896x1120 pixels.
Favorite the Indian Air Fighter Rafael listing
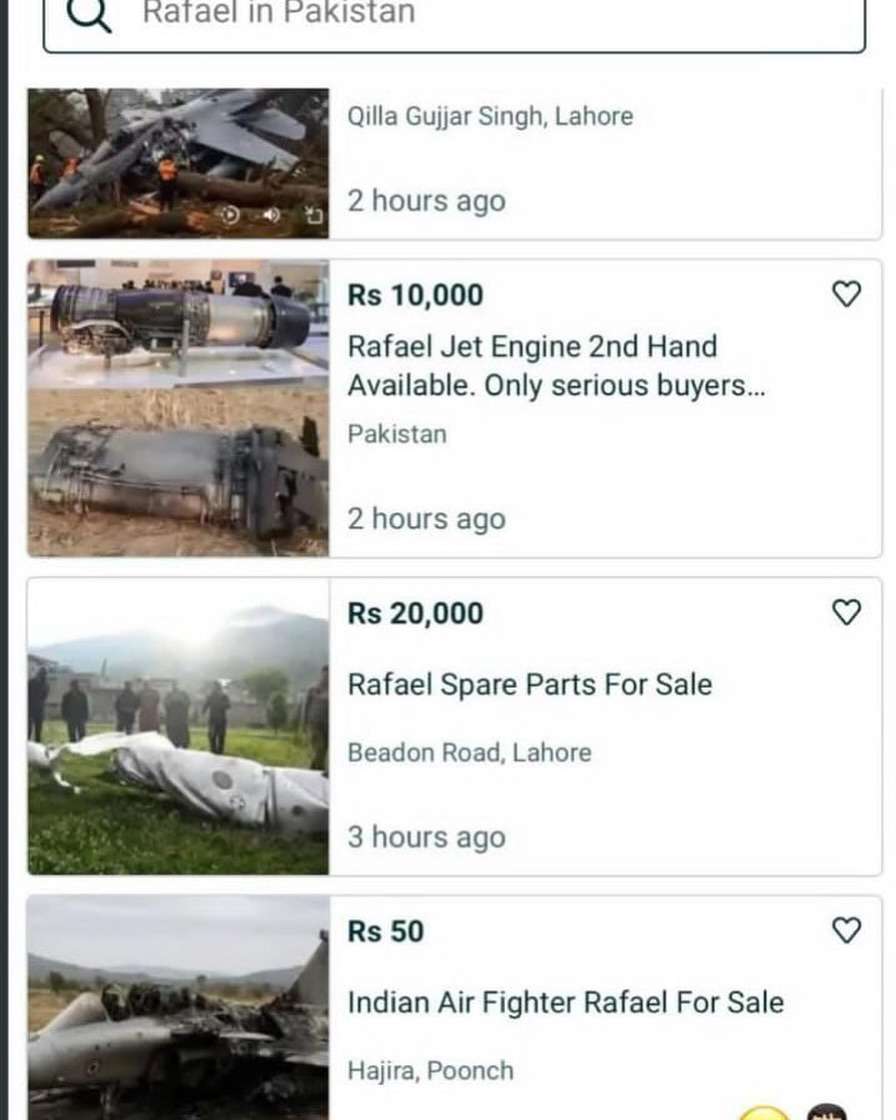(846, 930)
